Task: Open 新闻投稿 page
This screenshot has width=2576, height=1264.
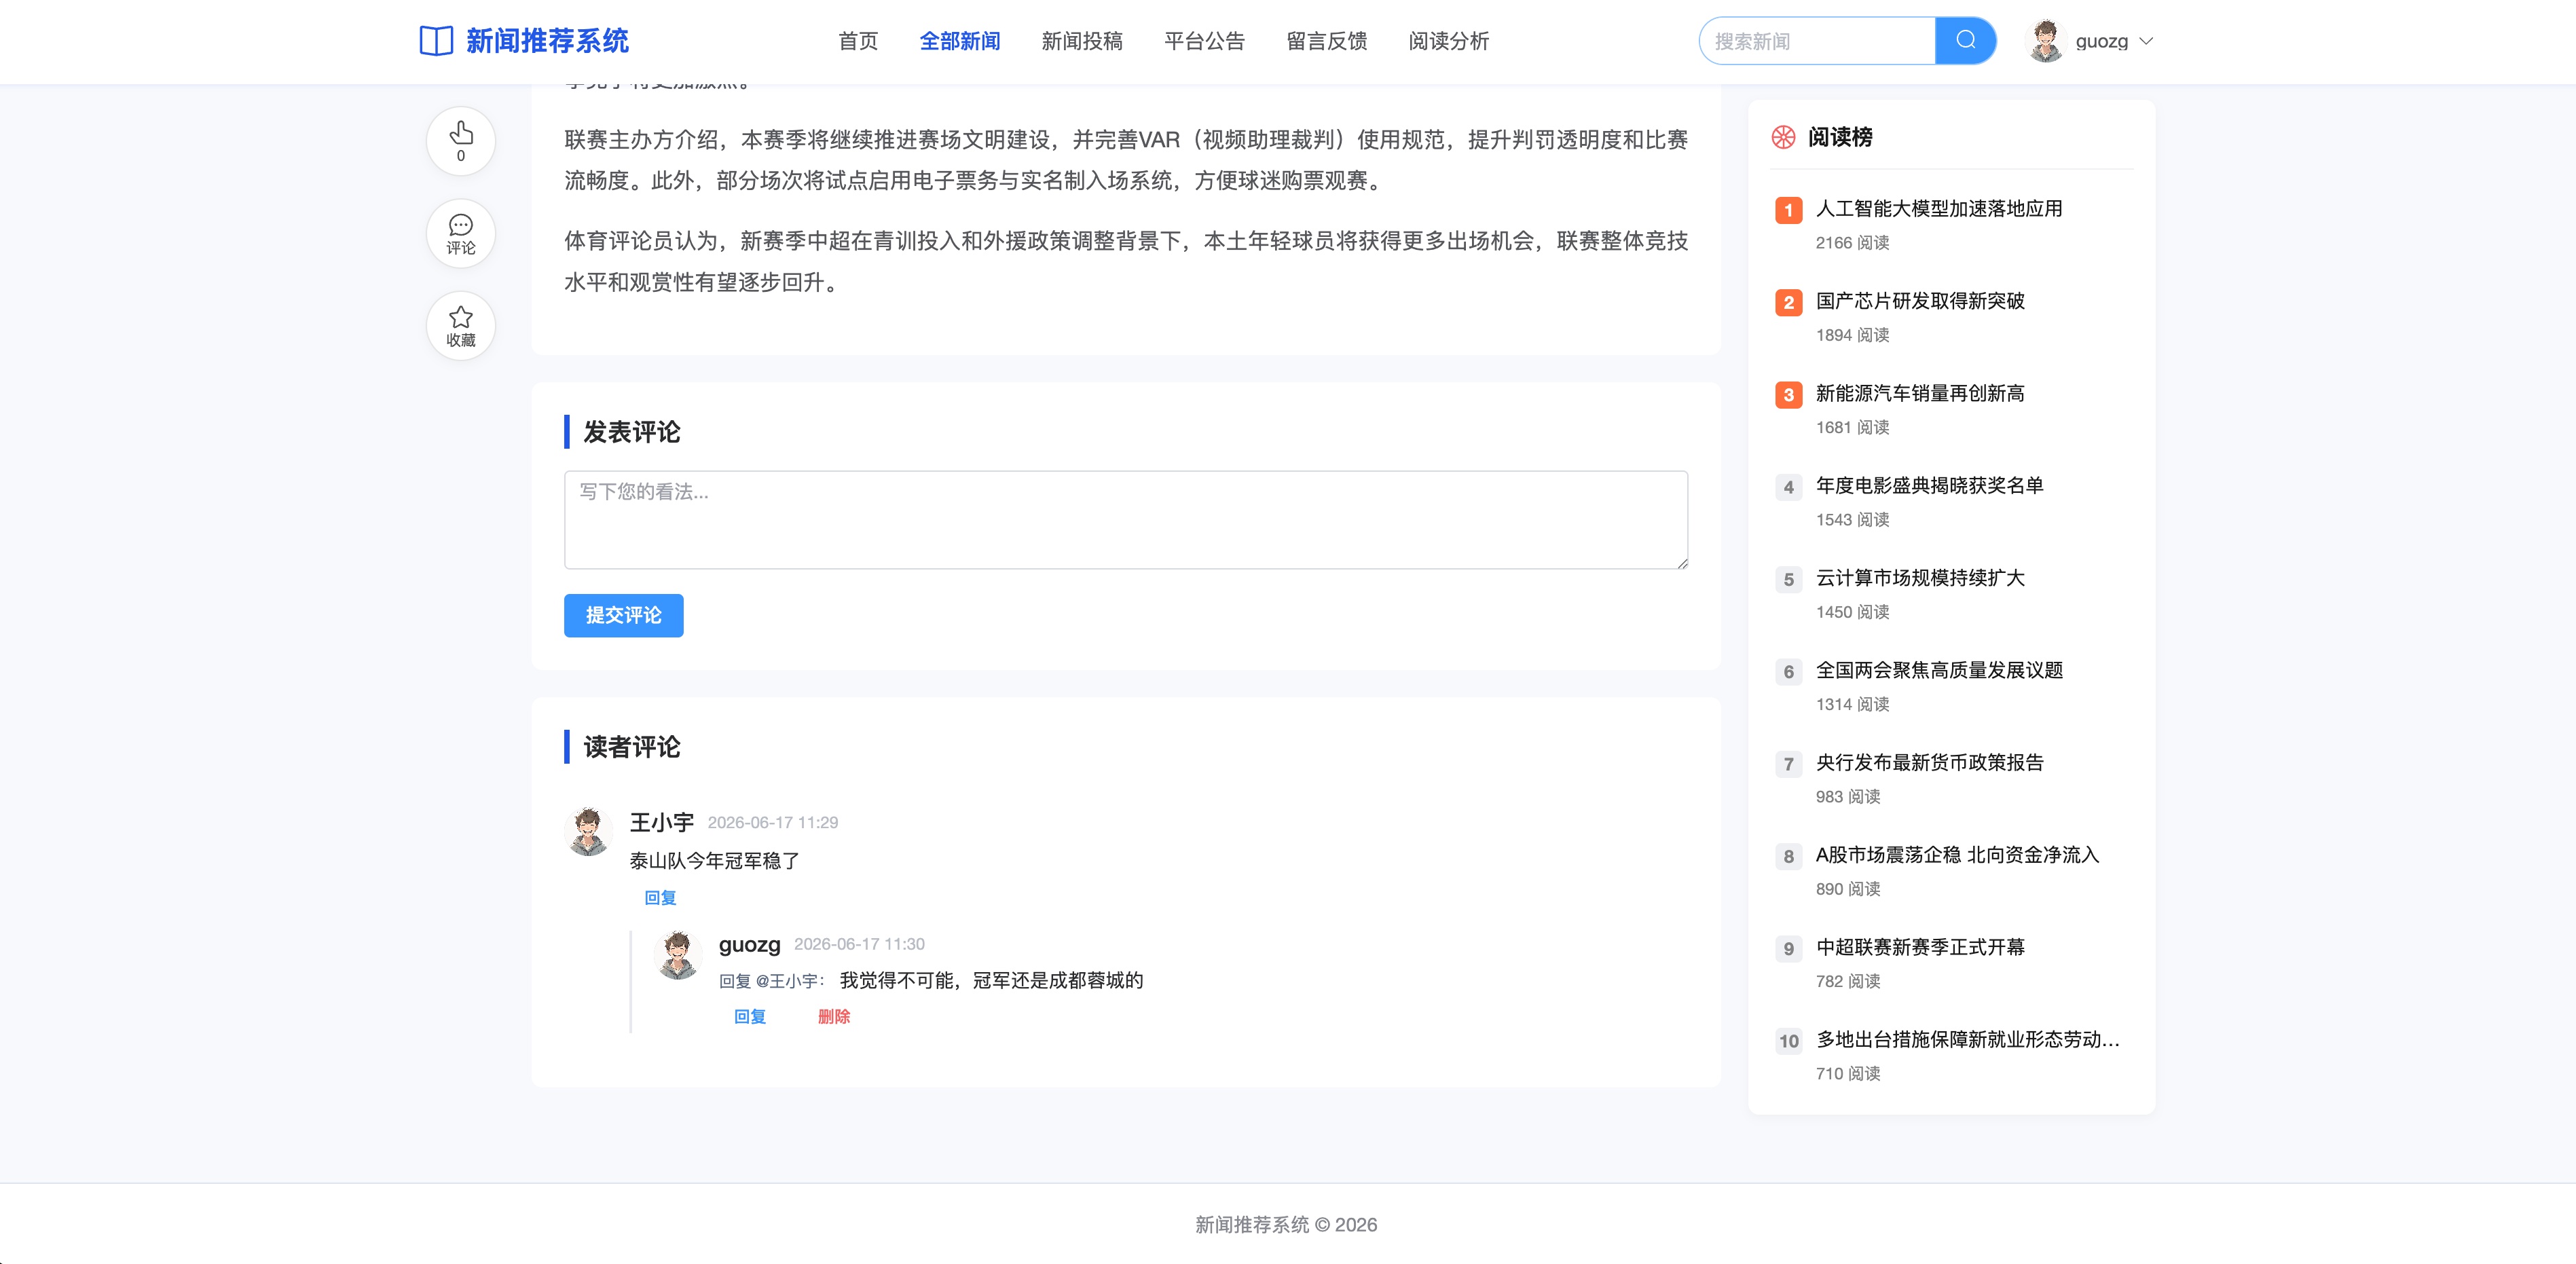Action: [x=1082, y=41]
